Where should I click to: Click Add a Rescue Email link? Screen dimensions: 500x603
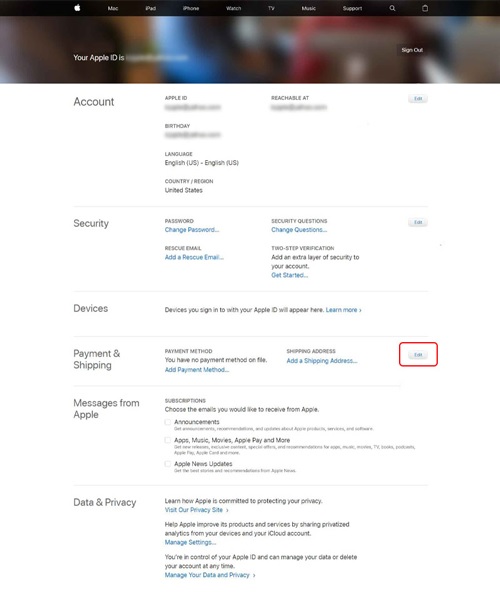(x=194, y=257)
